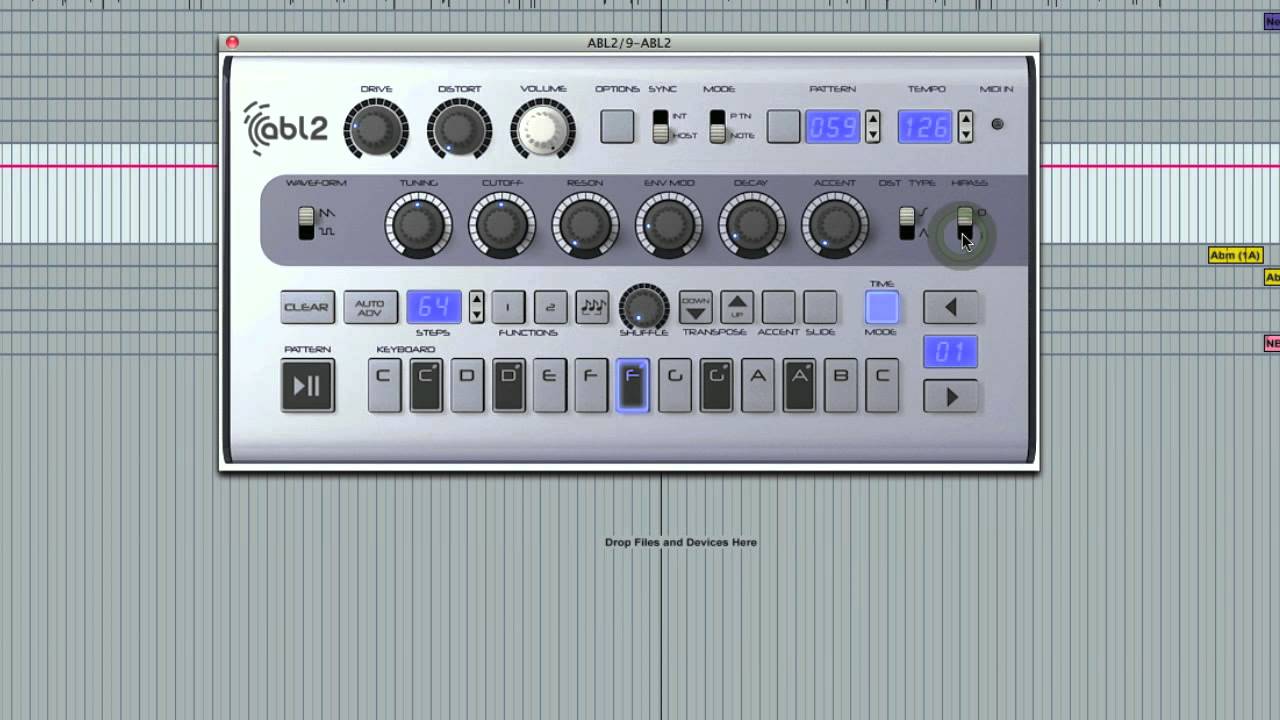The image size is (1280, 720).
Task: Toggle the Slide button
Action: 820,307
